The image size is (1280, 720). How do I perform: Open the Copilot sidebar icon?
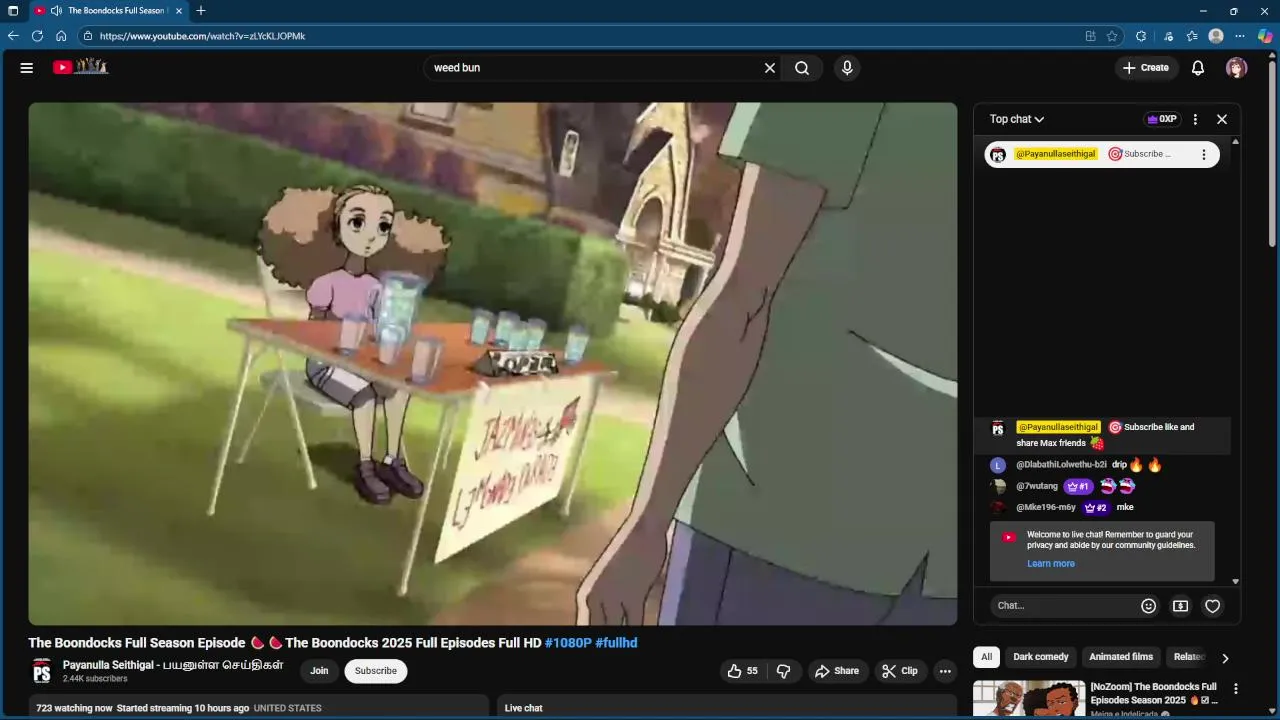point(1265,36)
